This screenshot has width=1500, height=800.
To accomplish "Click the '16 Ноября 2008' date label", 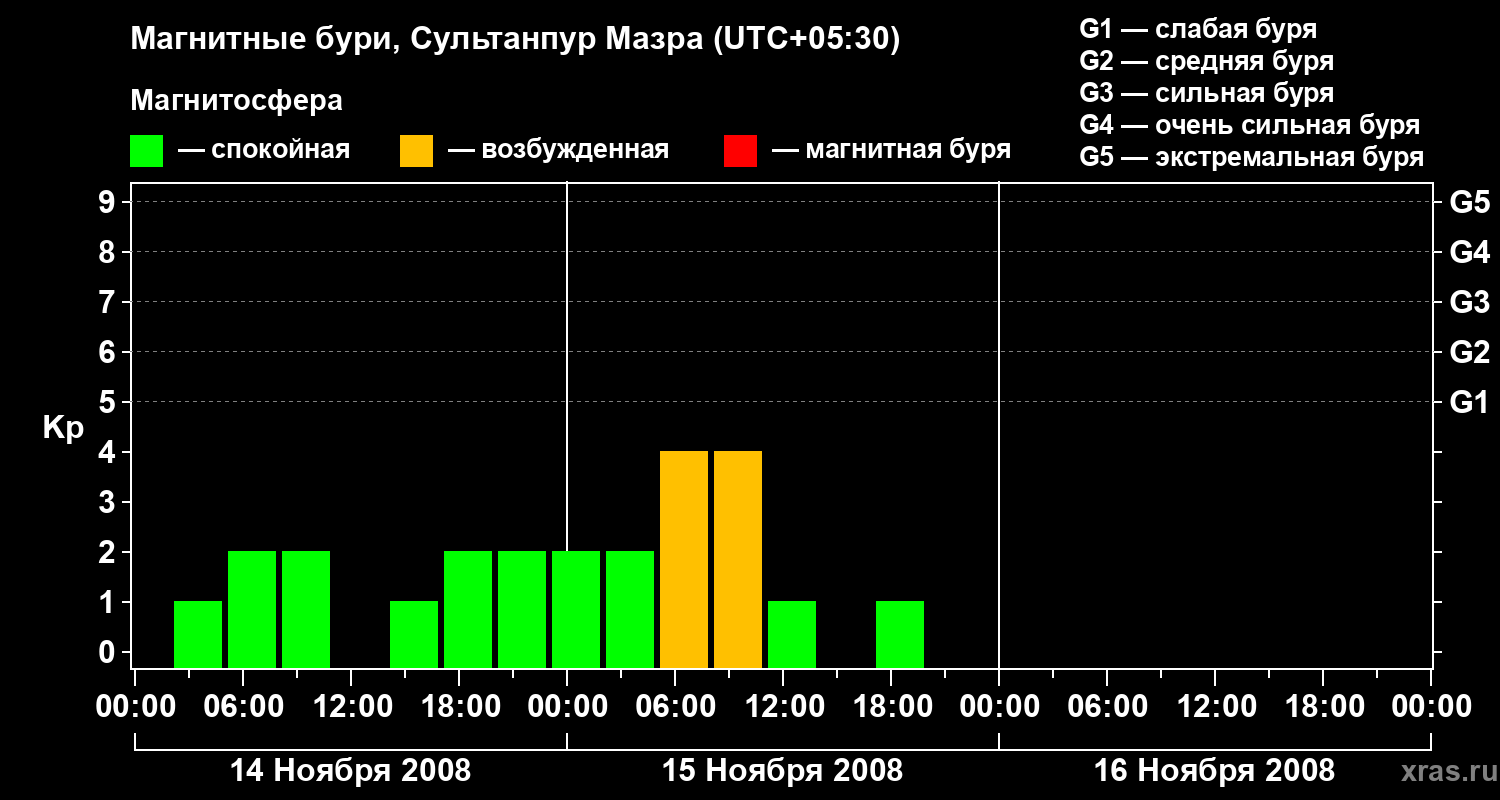I will pyautogui.click(x=1214, y=770).
